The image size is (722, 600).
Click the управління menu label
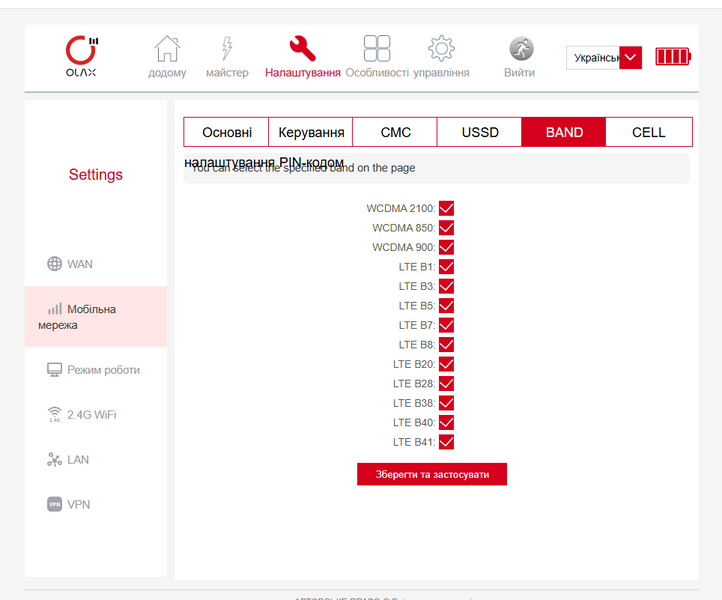[x=441, y=73]
